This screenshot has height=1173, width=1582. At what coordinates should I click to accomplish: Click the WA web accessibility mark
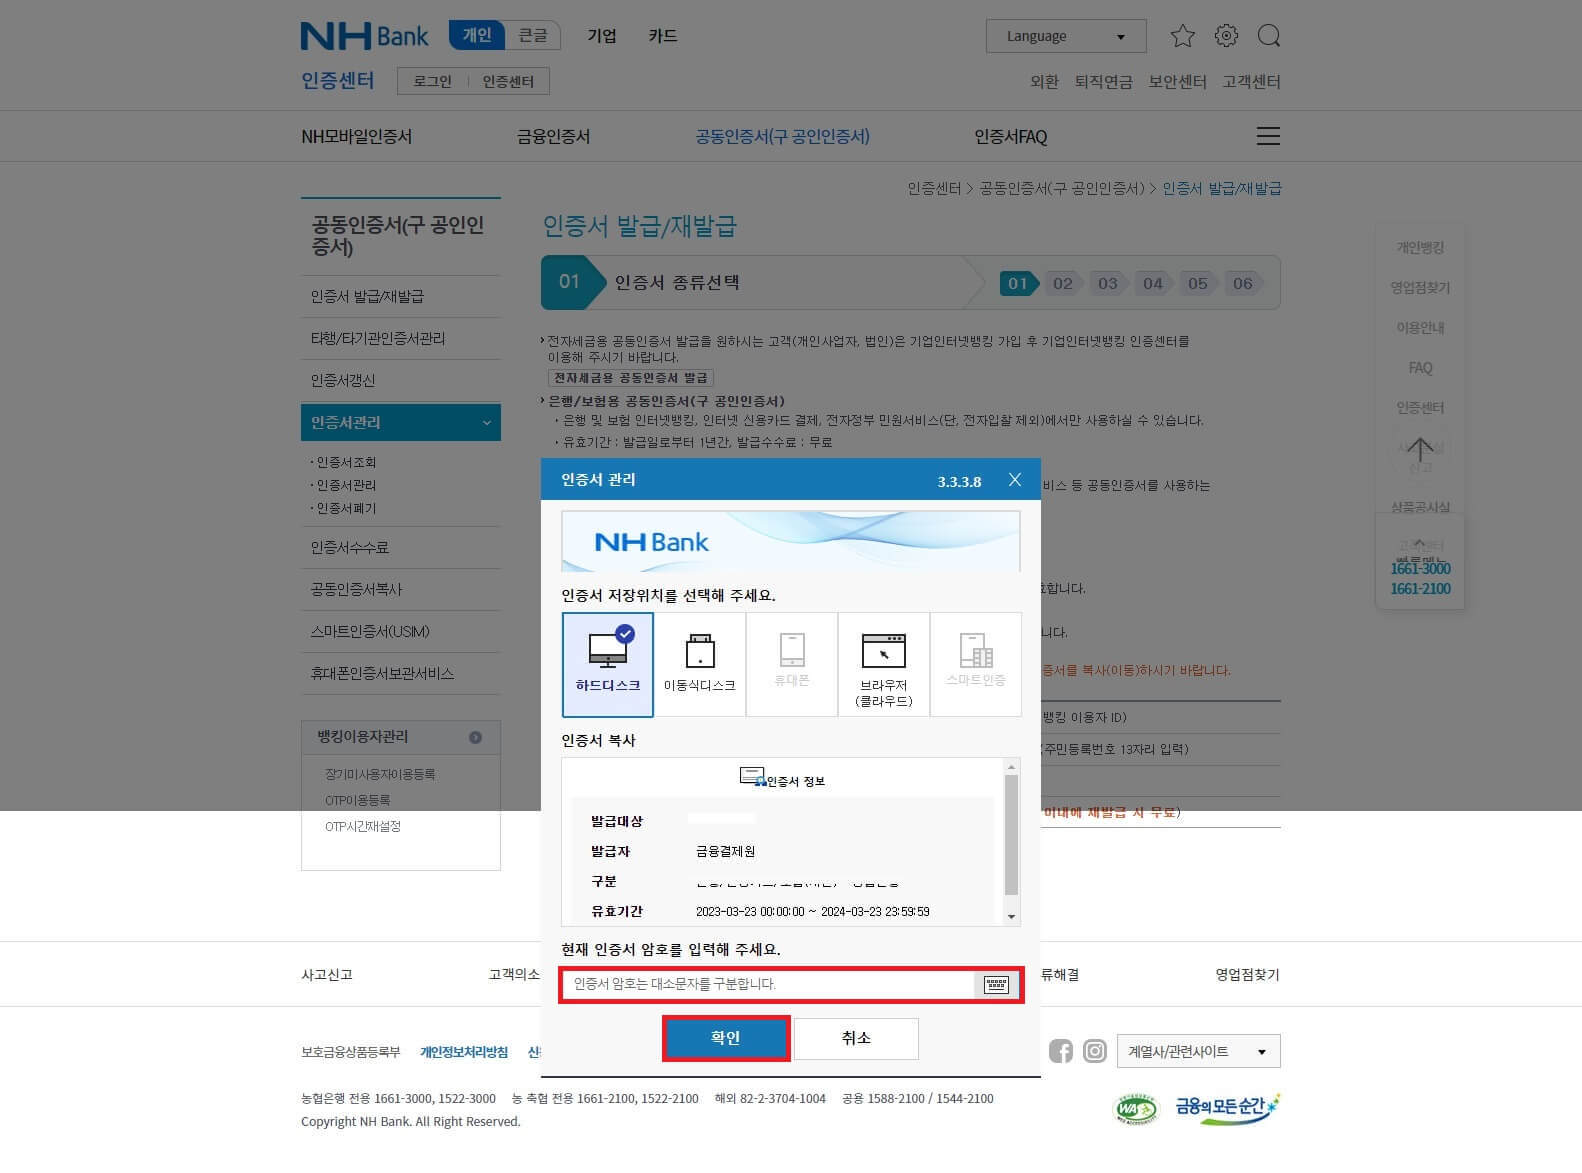(1135, 1109)
